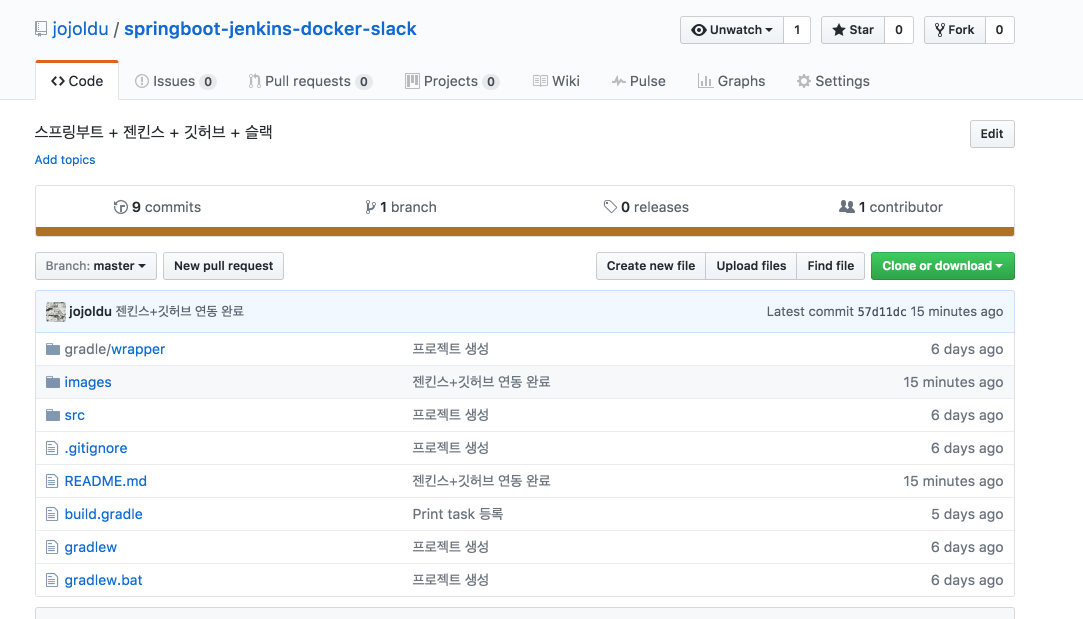1083x619 pixels.
Task: Click the folder icon next to images
Action: pyautogui.click(x=52, y=382)
